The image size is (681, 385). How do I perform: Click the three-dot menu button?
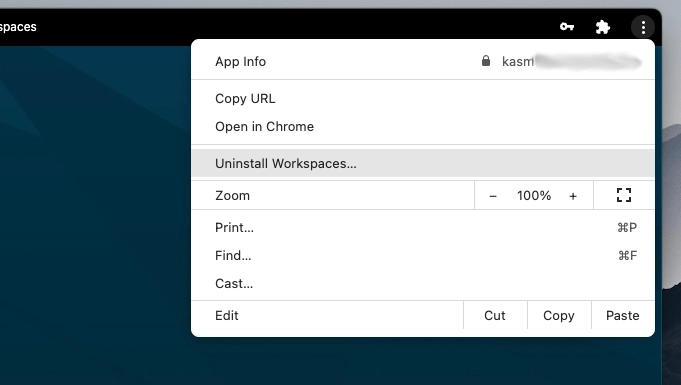[x=643, y=27]
